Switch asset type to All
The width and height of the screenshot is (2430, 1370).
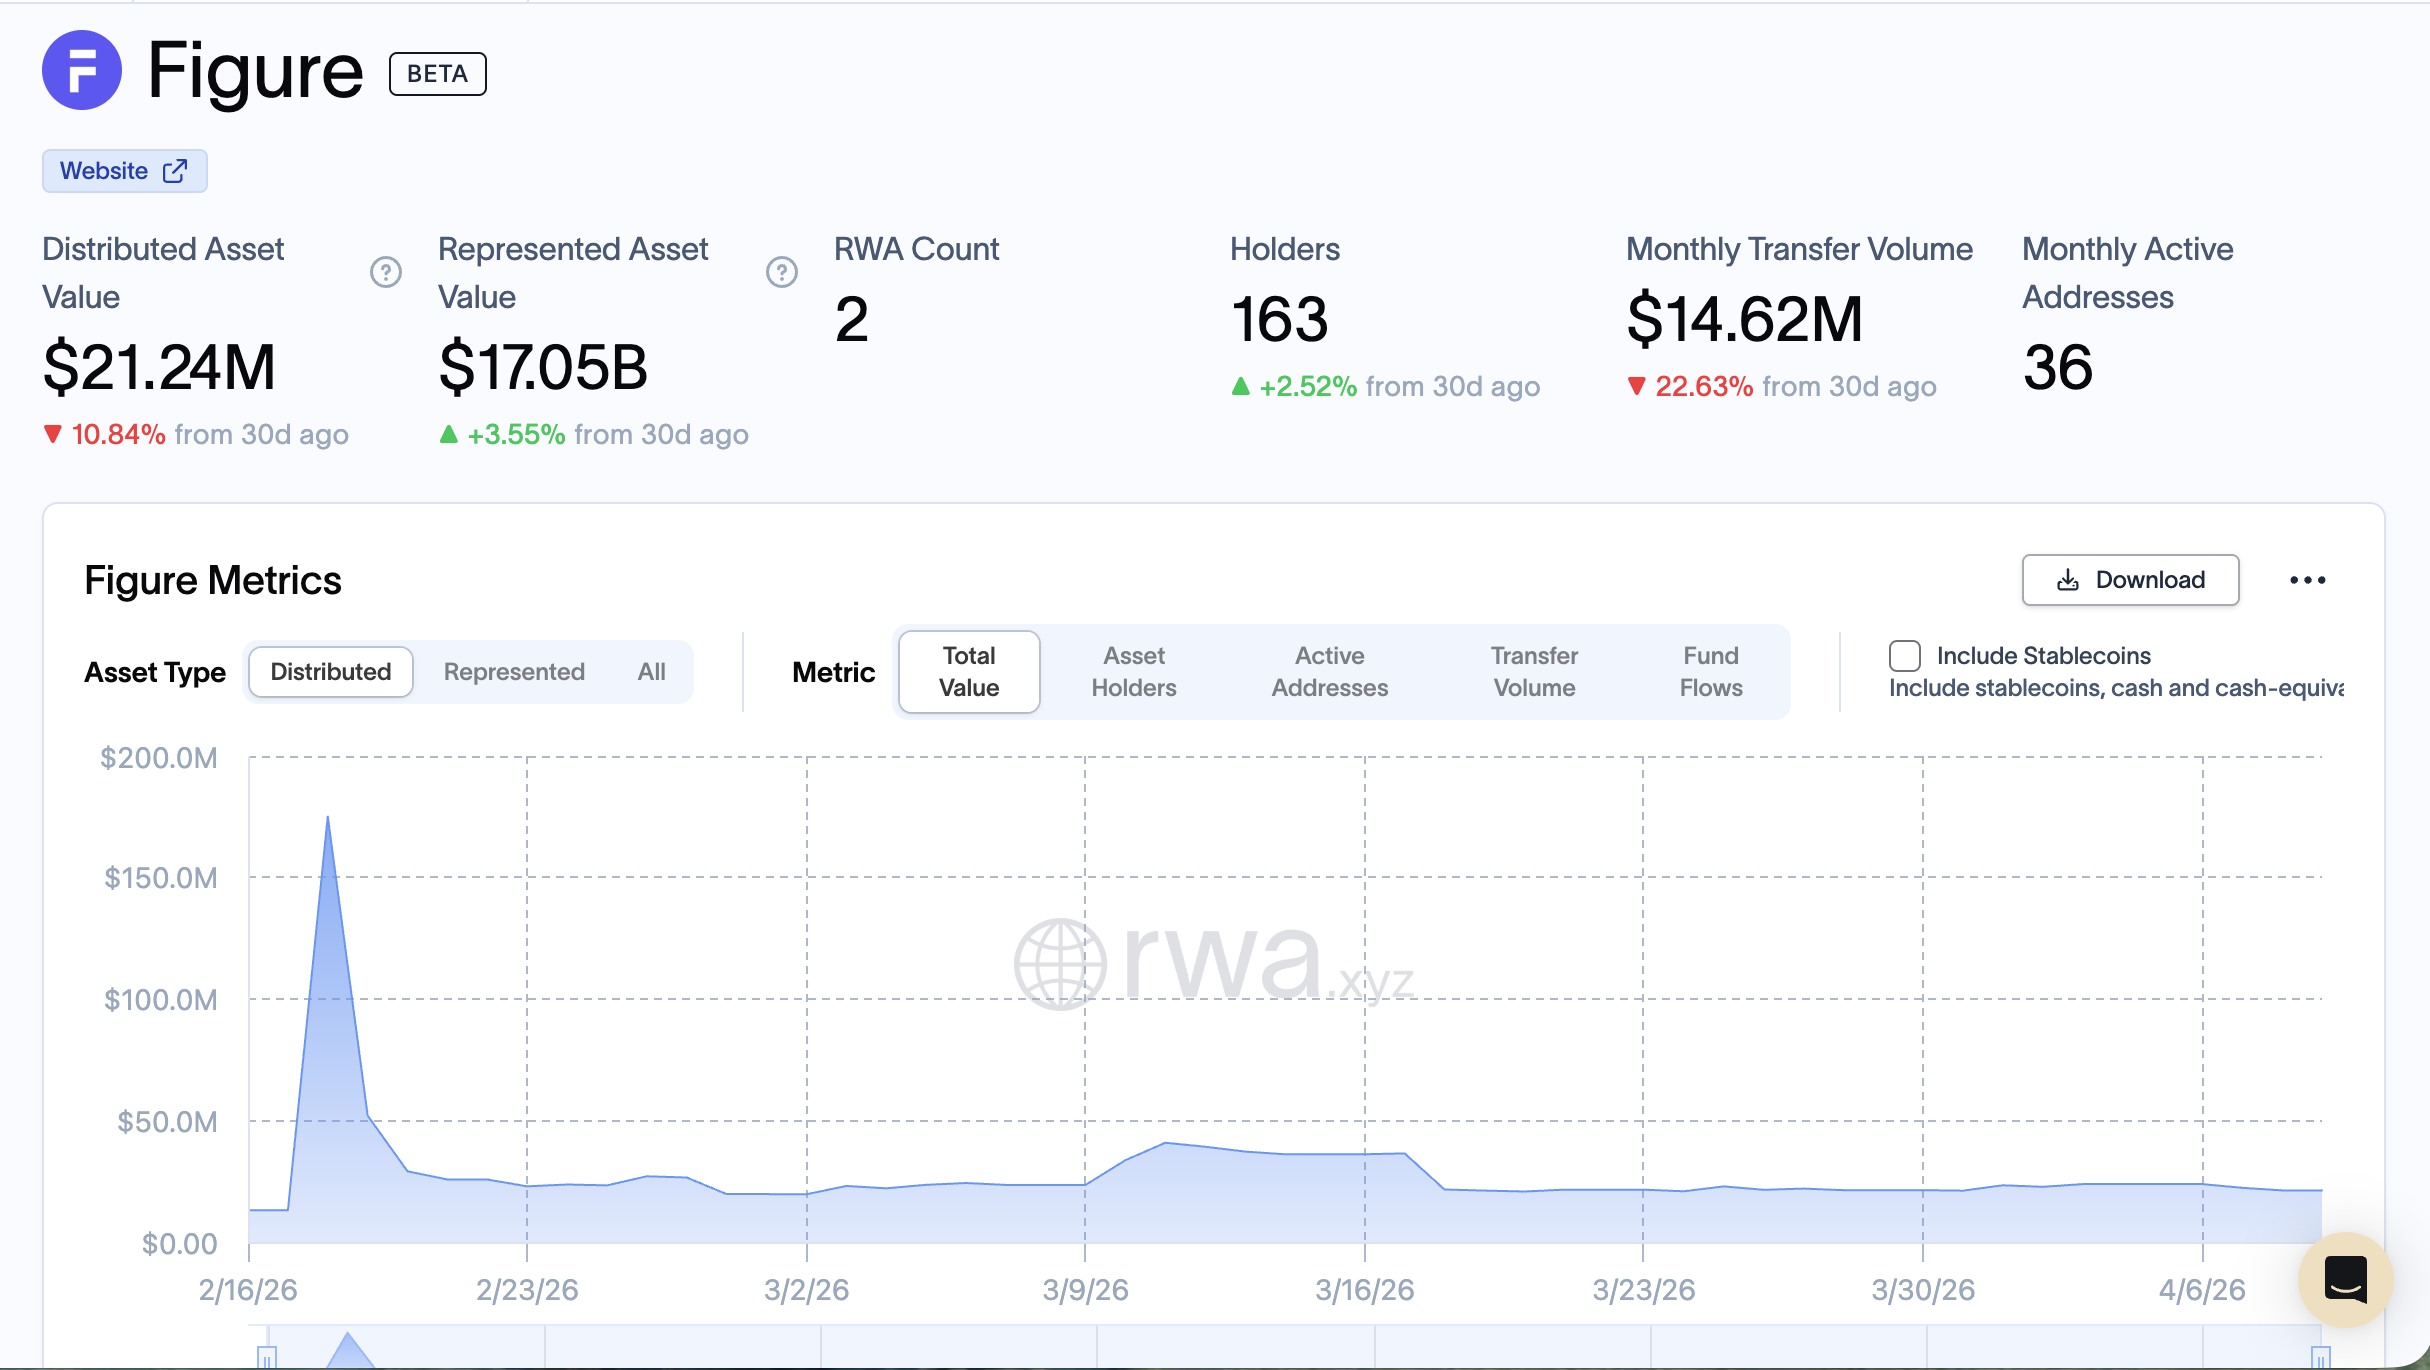tap(652, 672)
